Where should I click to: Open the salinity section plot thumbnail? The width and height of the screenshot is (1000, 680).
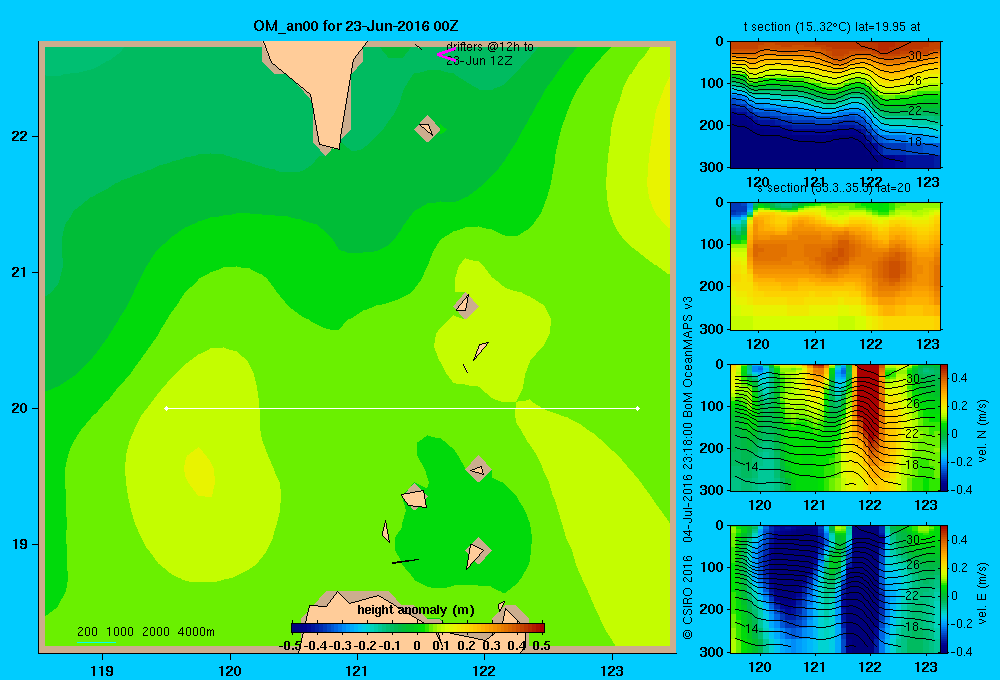835,266
